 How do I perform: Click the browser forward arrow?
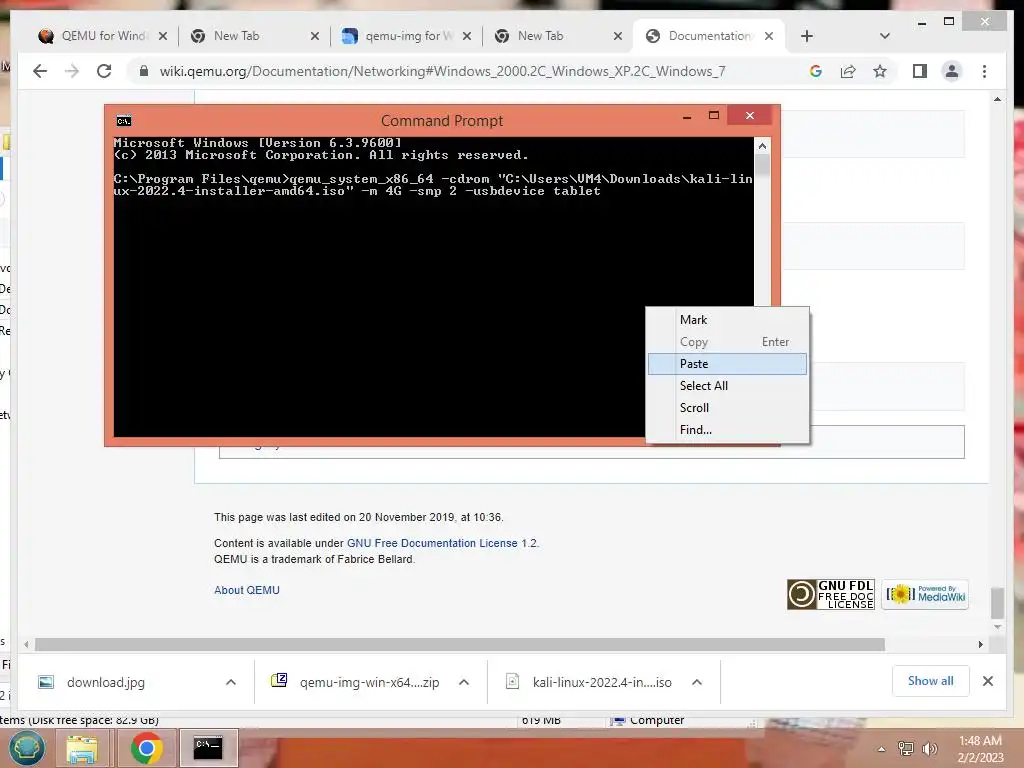pyautogui.click(x=72, y=71)
